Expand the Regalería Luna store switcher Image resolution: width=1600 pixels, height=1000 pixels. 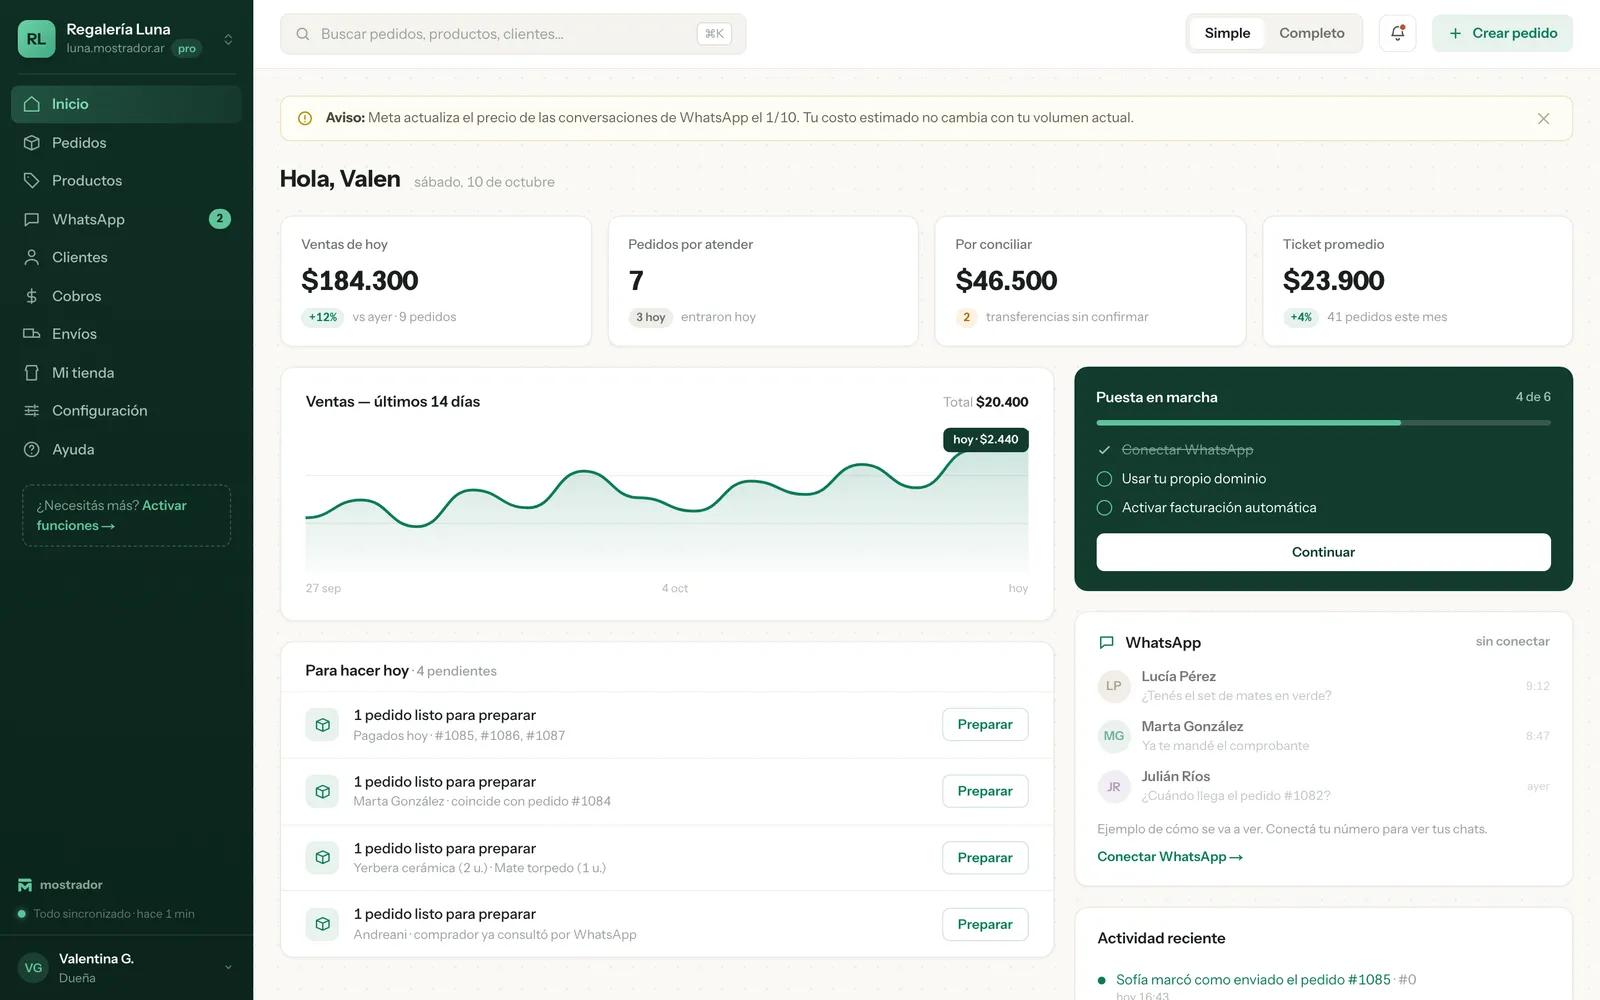point(228,39)
